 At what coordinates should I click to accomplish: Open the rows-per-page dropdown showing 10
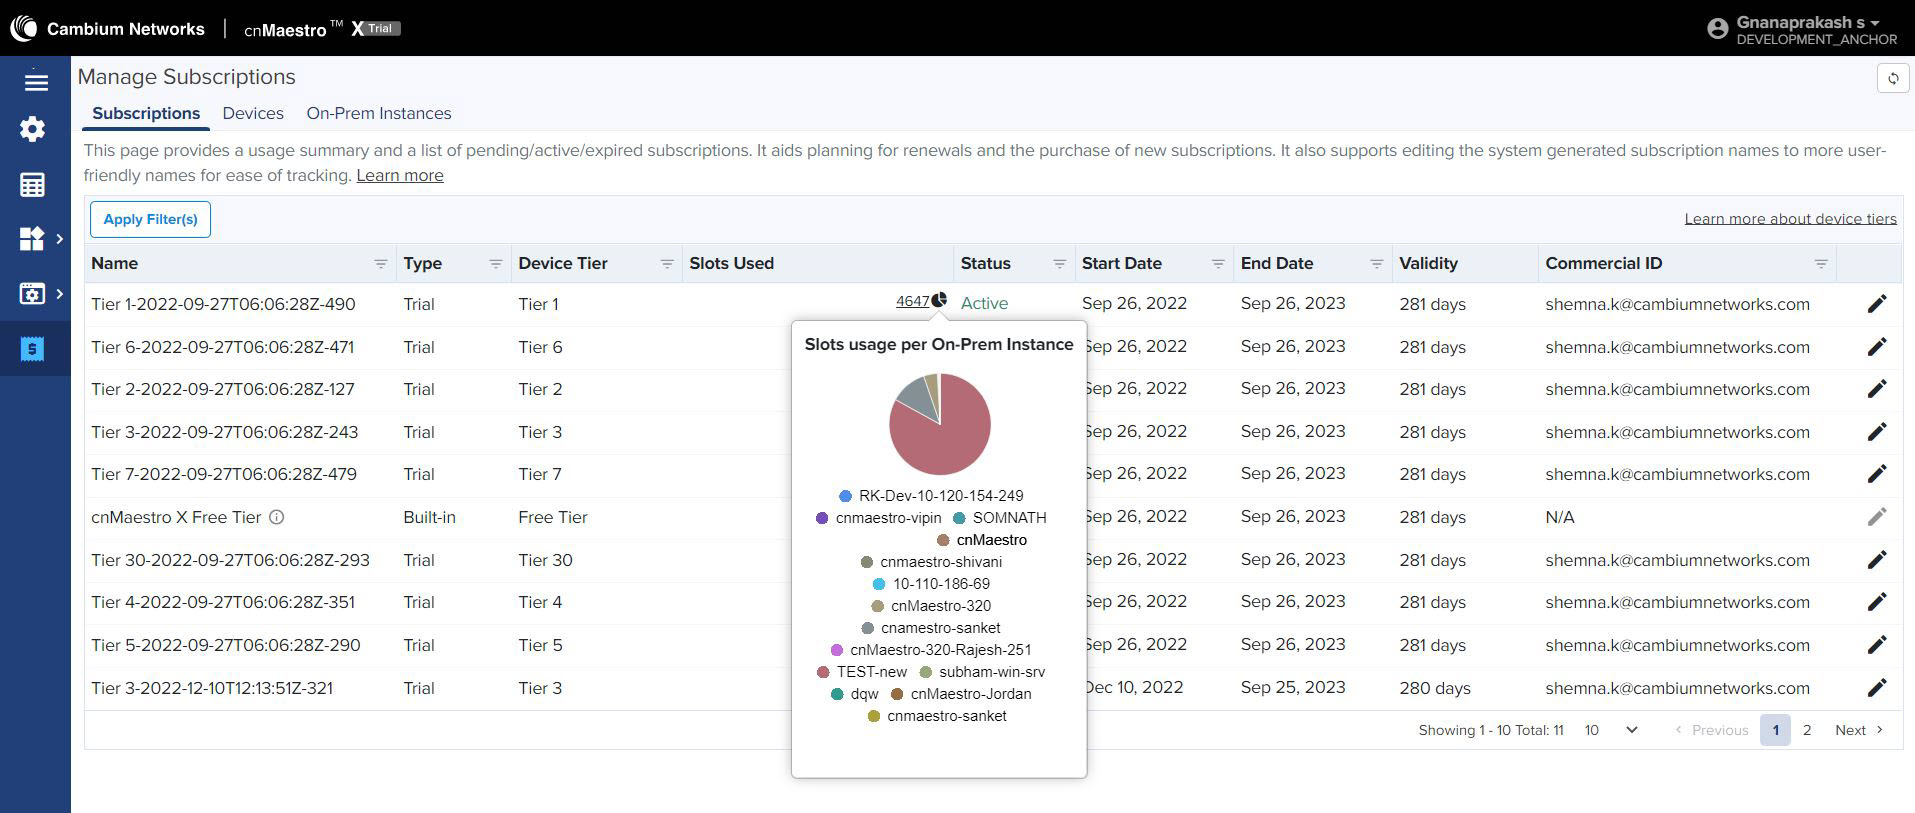pyautogui.click(x=1610, y=730)
